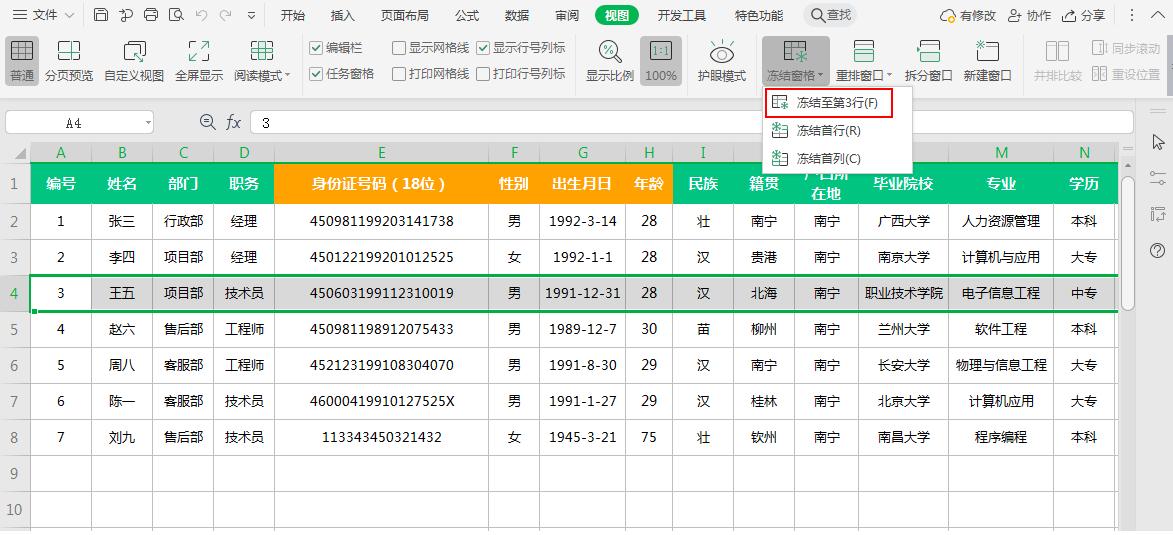Viewport: 1173px width, 535px height.
Task: Click the Print icon in quick access toolbar
Action: click(150, 15)
